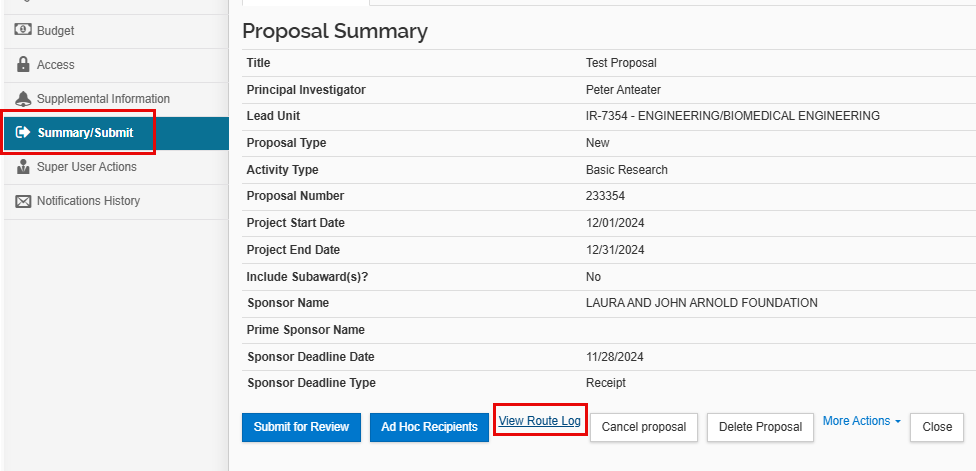
Task: Expand the More Actions dropdown
Action: (861, 421)
